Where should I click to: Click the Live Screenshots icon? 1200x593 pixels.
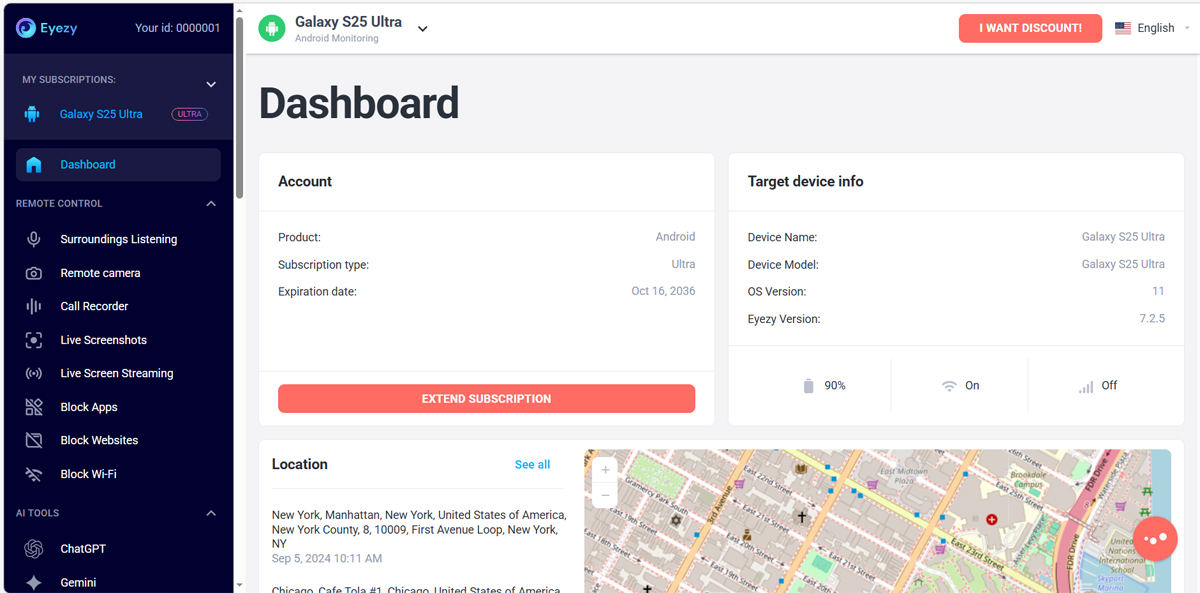click(34, 340)
